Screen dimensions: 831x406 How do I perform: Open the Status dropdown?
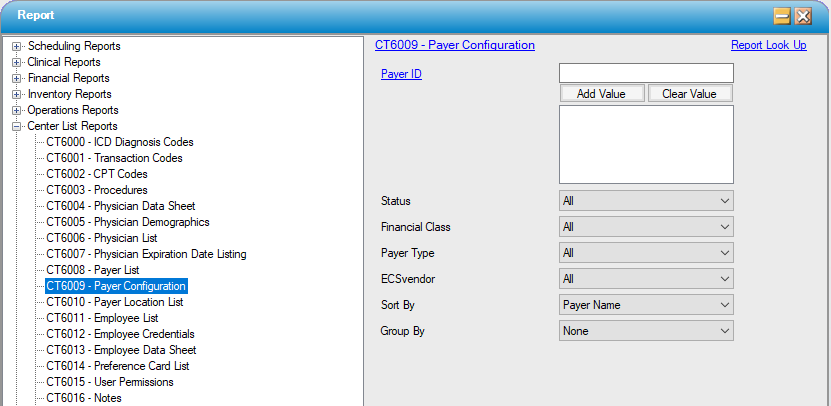646,201
